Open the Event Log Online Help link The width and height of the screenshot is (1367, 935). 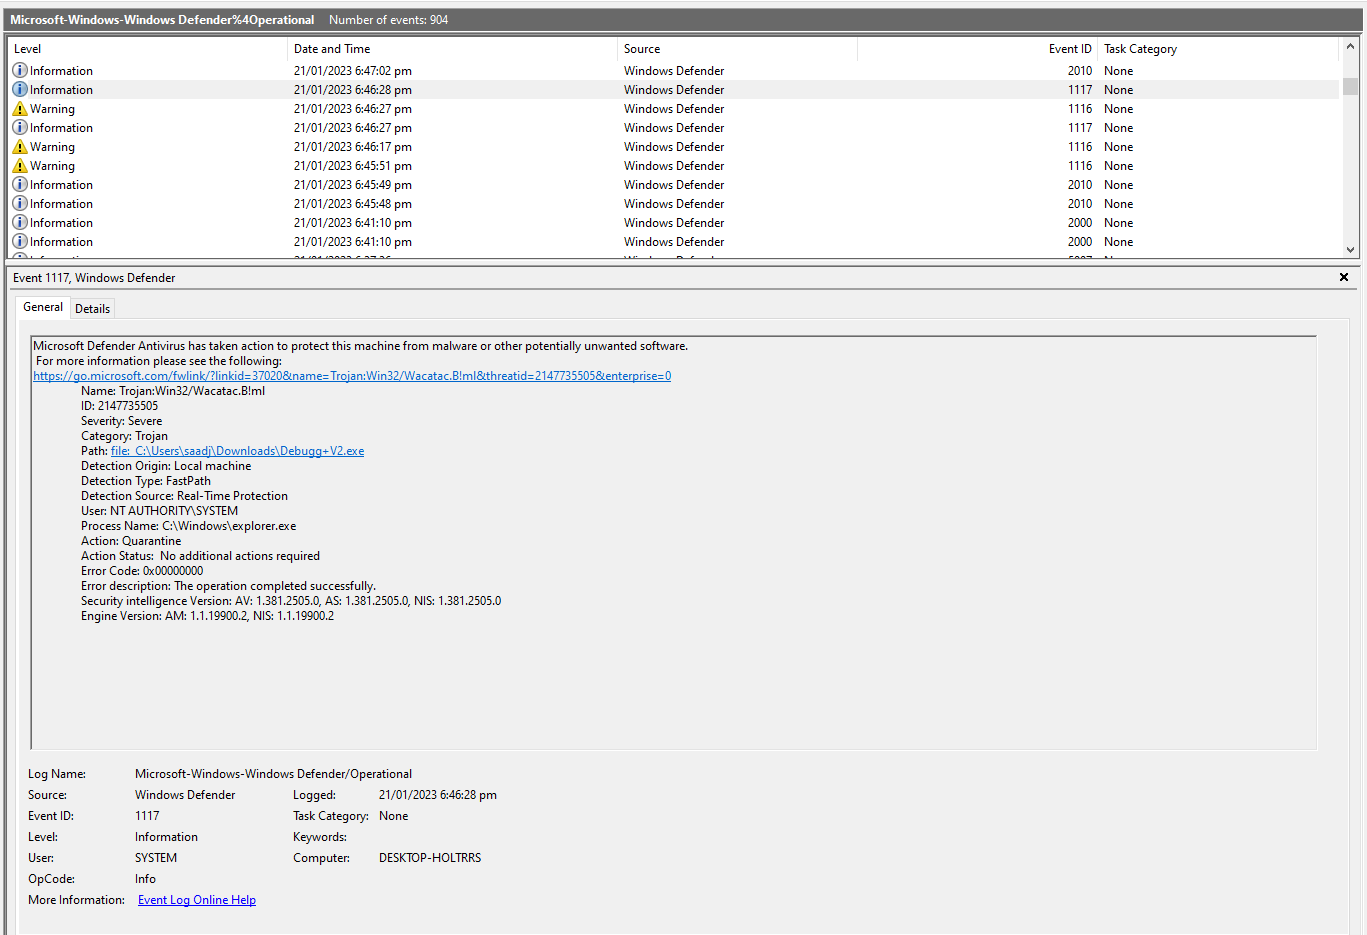click(197, 900)
